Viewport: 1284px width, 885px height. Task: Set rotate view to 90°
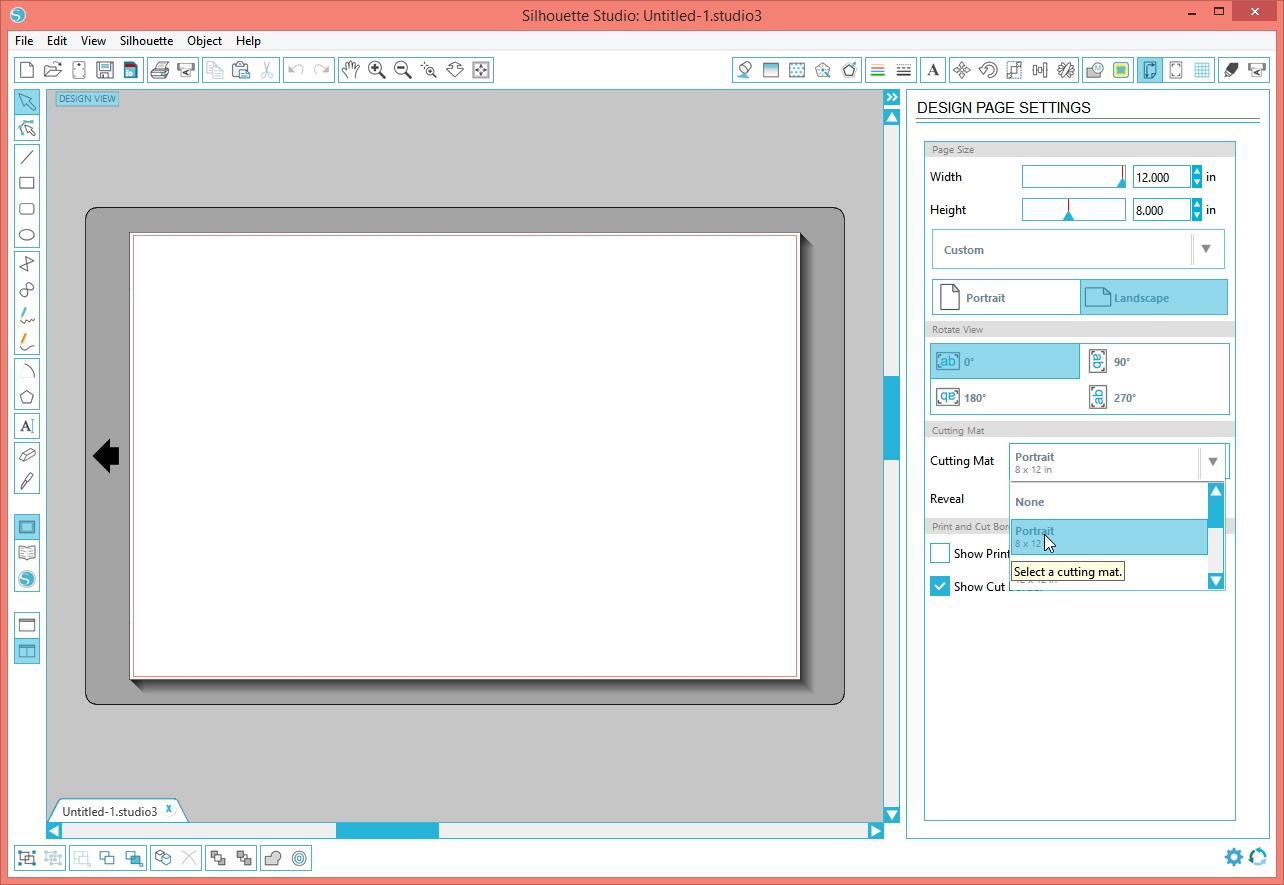pyautogui.click(x=1155, y=362)
